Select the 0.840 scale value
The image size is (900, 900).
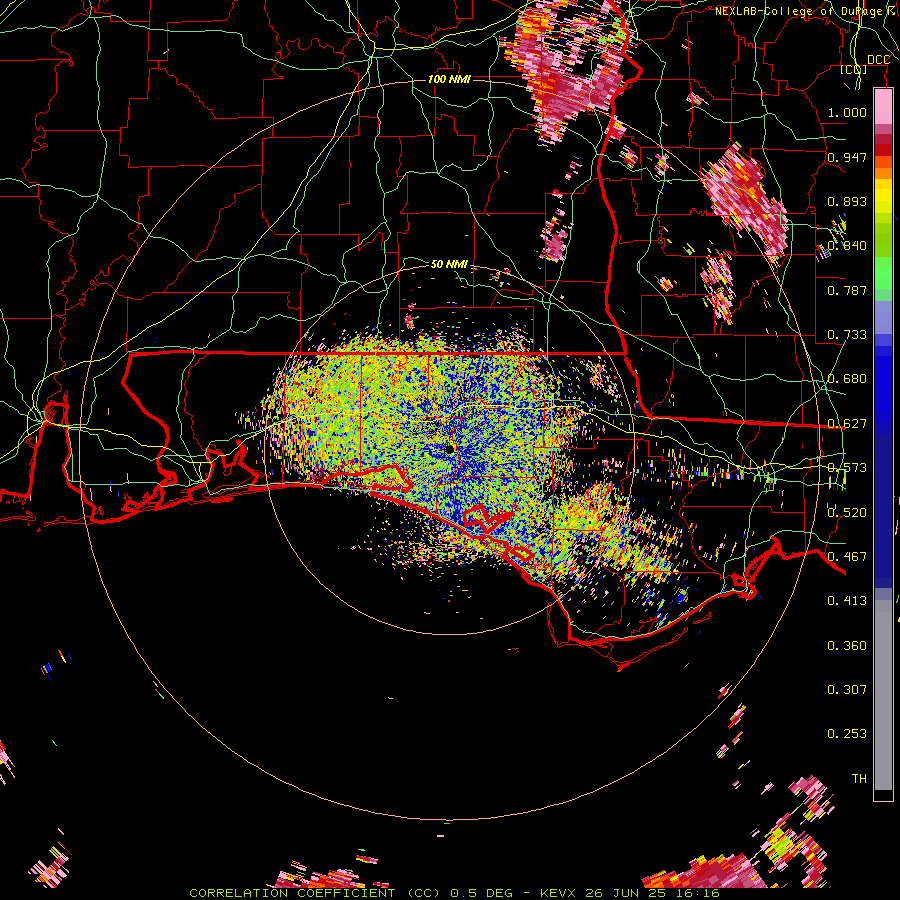[847, 246]
